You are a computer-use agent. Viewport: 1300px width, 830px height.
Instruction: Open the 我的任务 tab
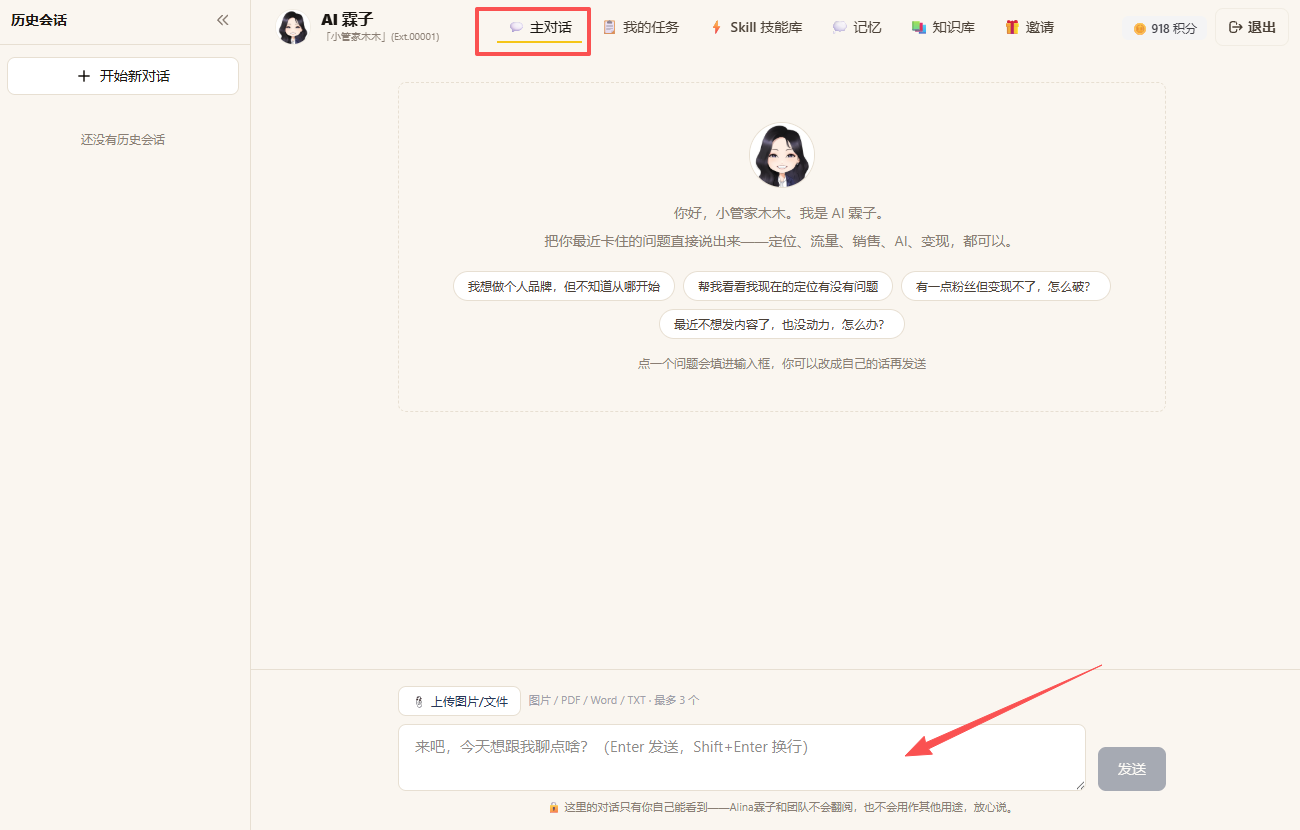(x=641, y=28)
